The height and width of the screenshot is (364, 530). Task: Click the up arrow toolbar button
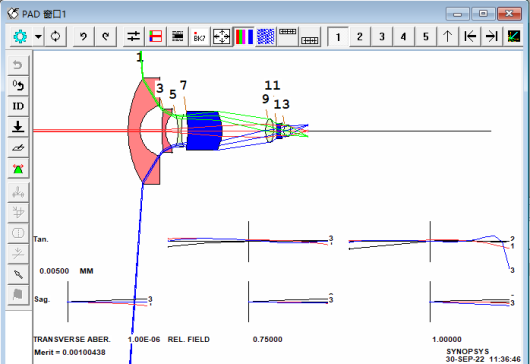pyautogui.click(x=448, y=36)
